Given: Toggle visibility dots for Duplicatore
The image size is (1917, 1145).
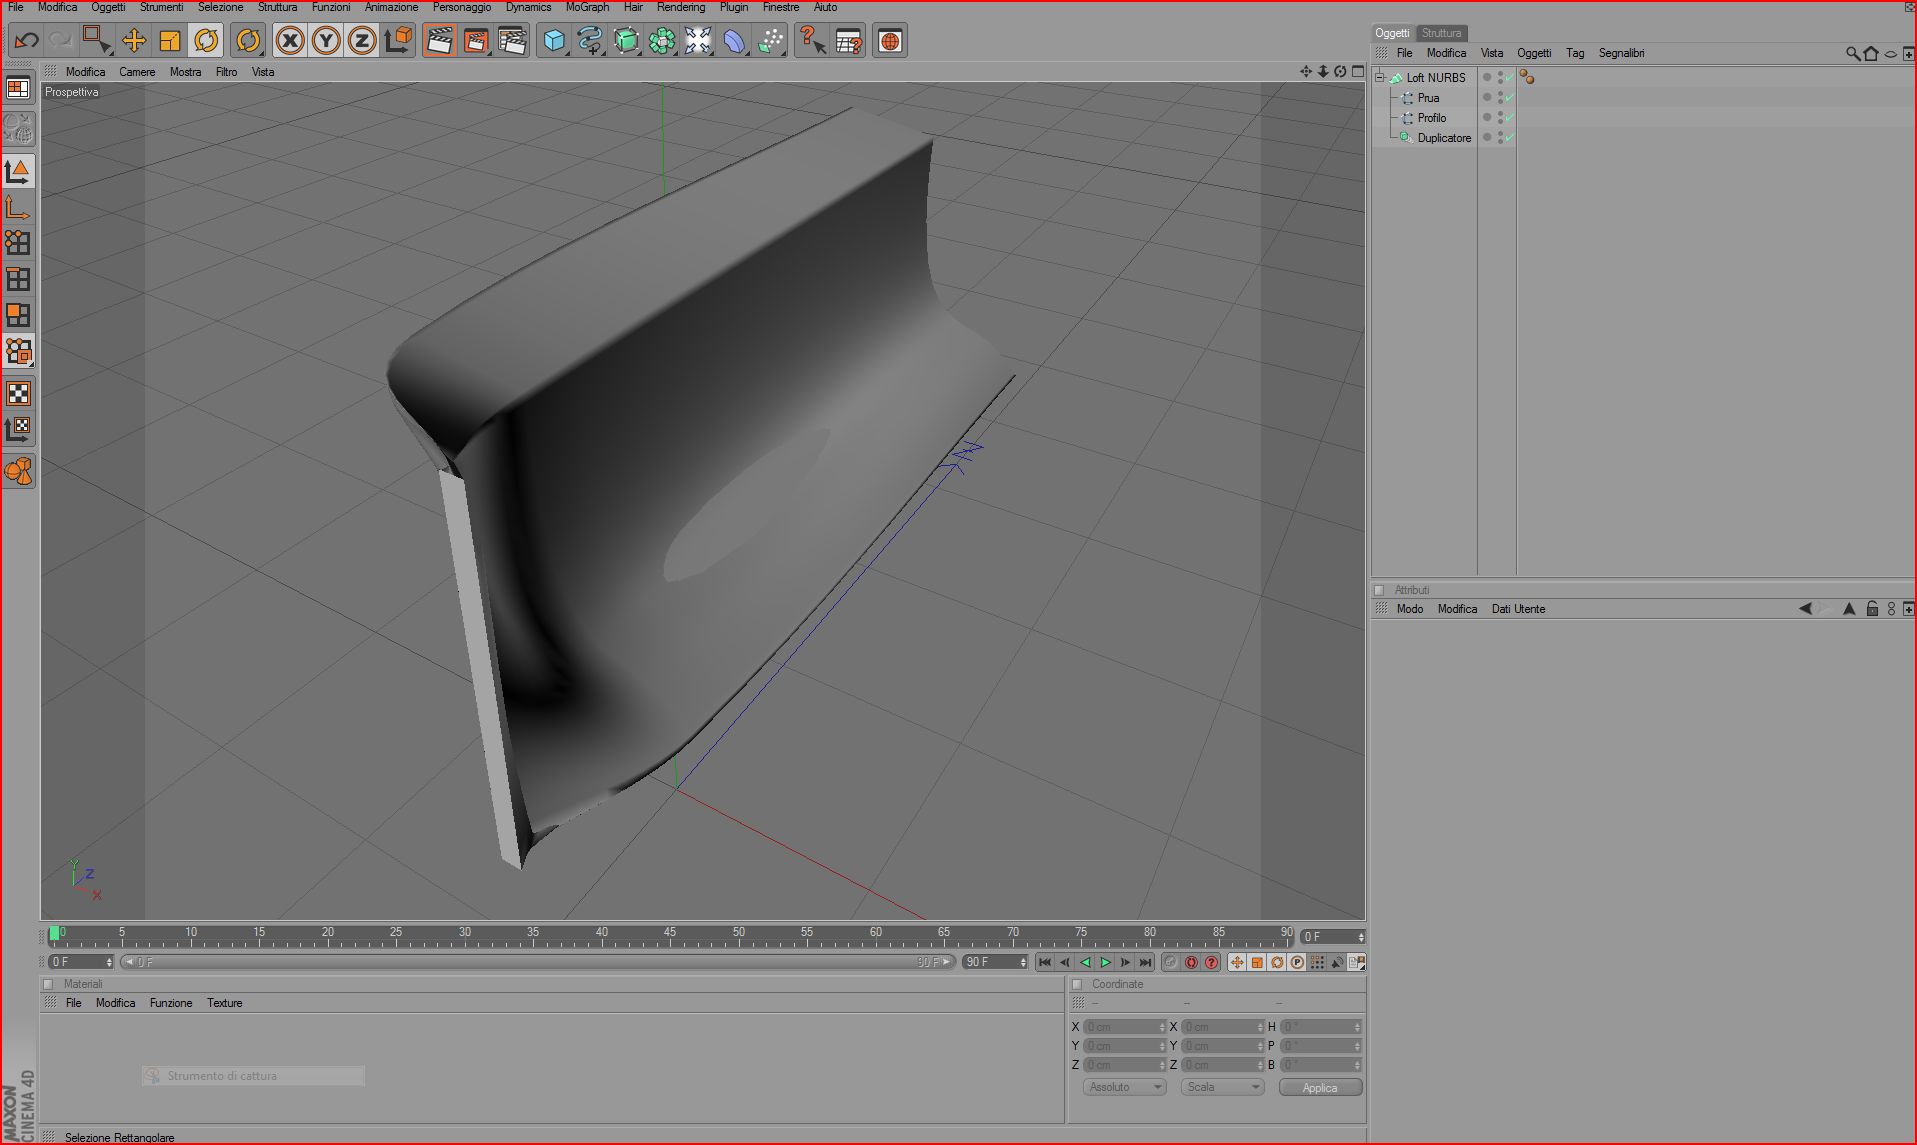Looking at the screenshot, I should coord(1499,138).
